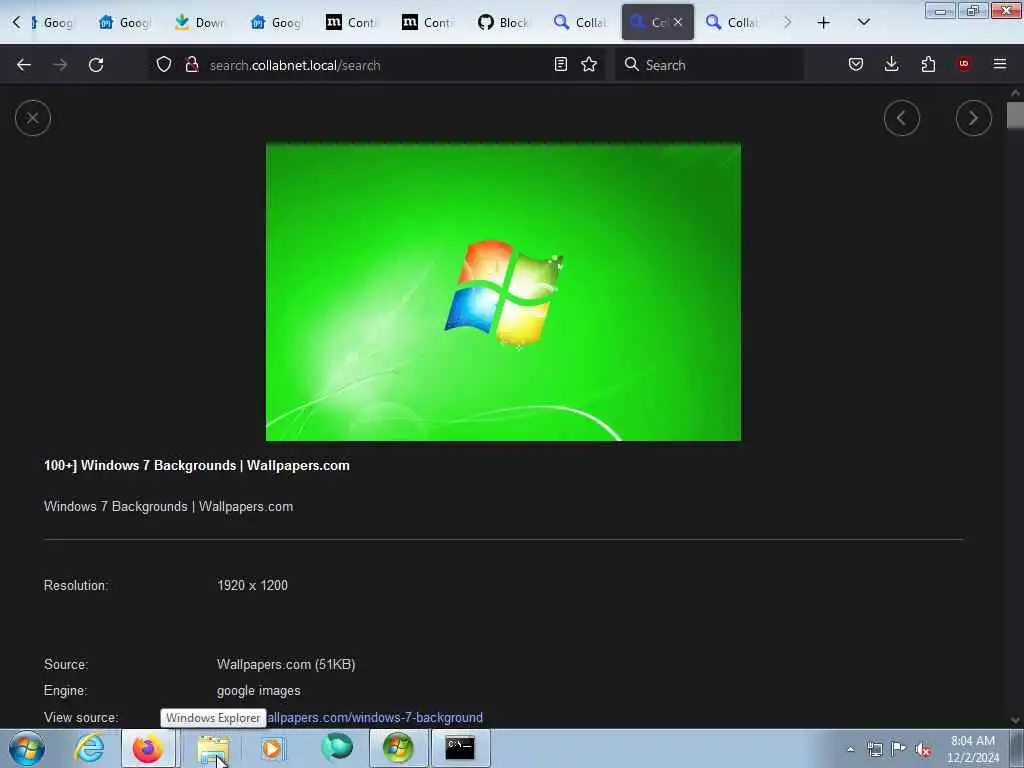The height and width of the screenshot is (768, 1024).
Task: Click the source value 'Wallpapers.com (51KB)'
Action: [x=286, y=665]
